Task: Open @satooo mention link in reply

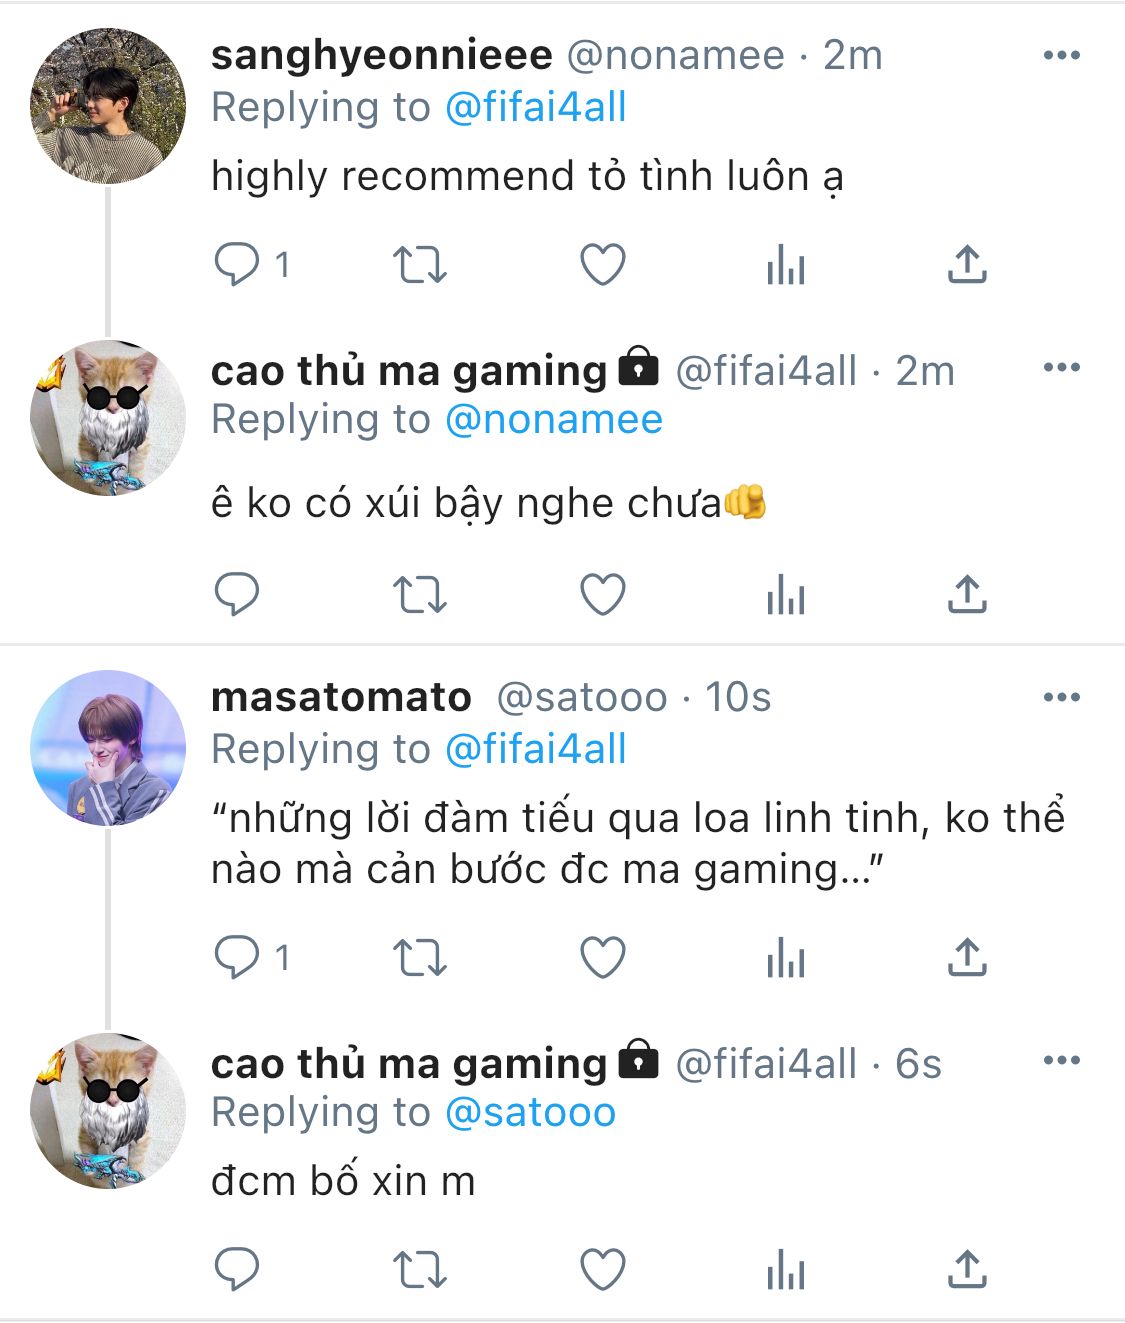Action: pos(530,1112)
